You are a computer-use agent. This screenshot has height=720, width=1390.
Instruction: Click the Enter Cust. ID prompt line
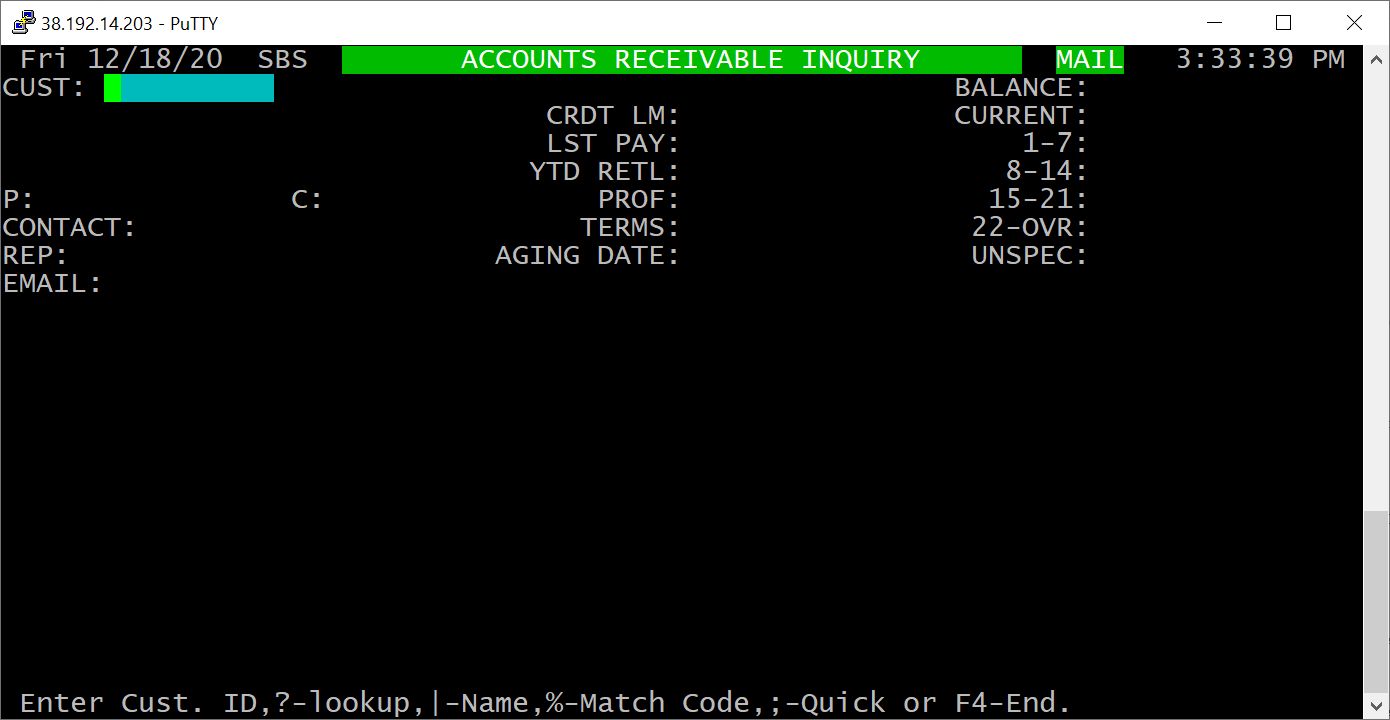pos(546,704)
